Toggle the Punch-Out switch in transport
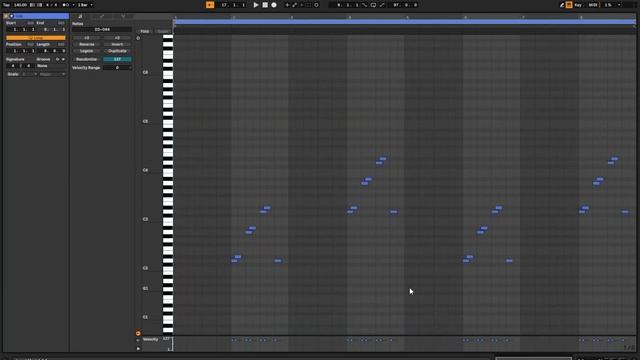640x360 pixels. [382, 5]
